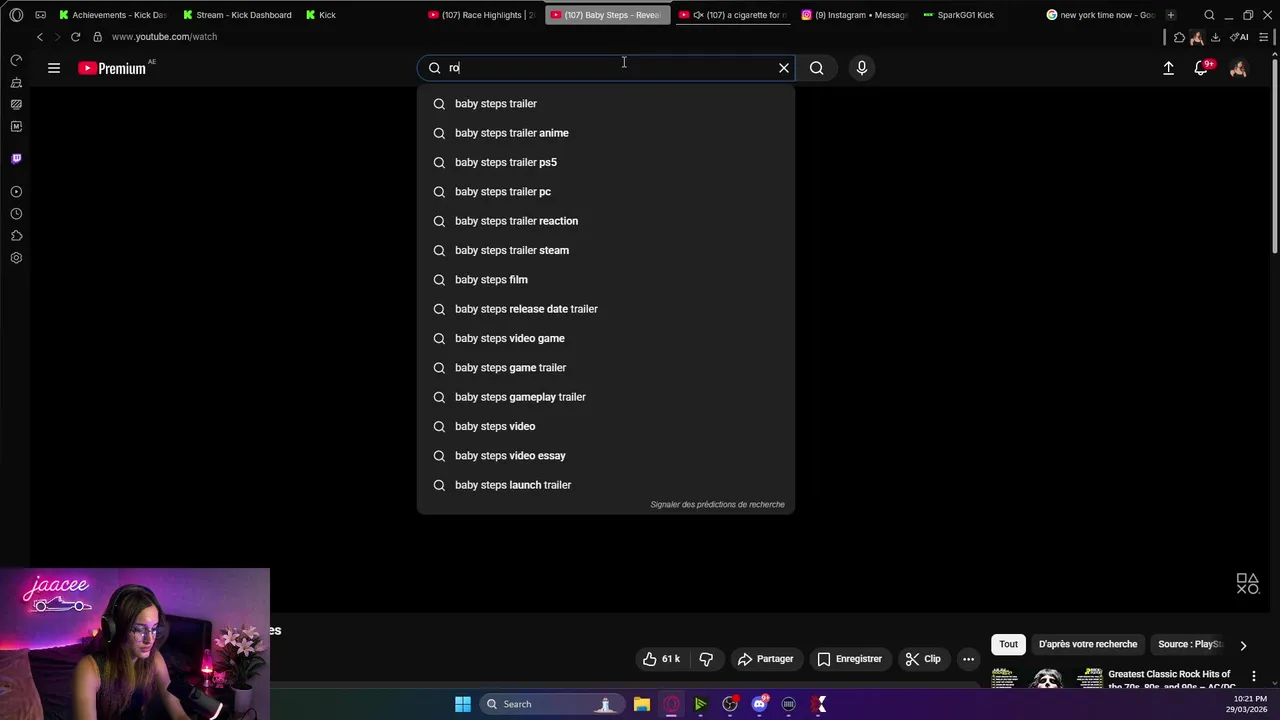Create a Clip of the video
The width and height of the screenshot is (1280, 720).
pos(922,659)
